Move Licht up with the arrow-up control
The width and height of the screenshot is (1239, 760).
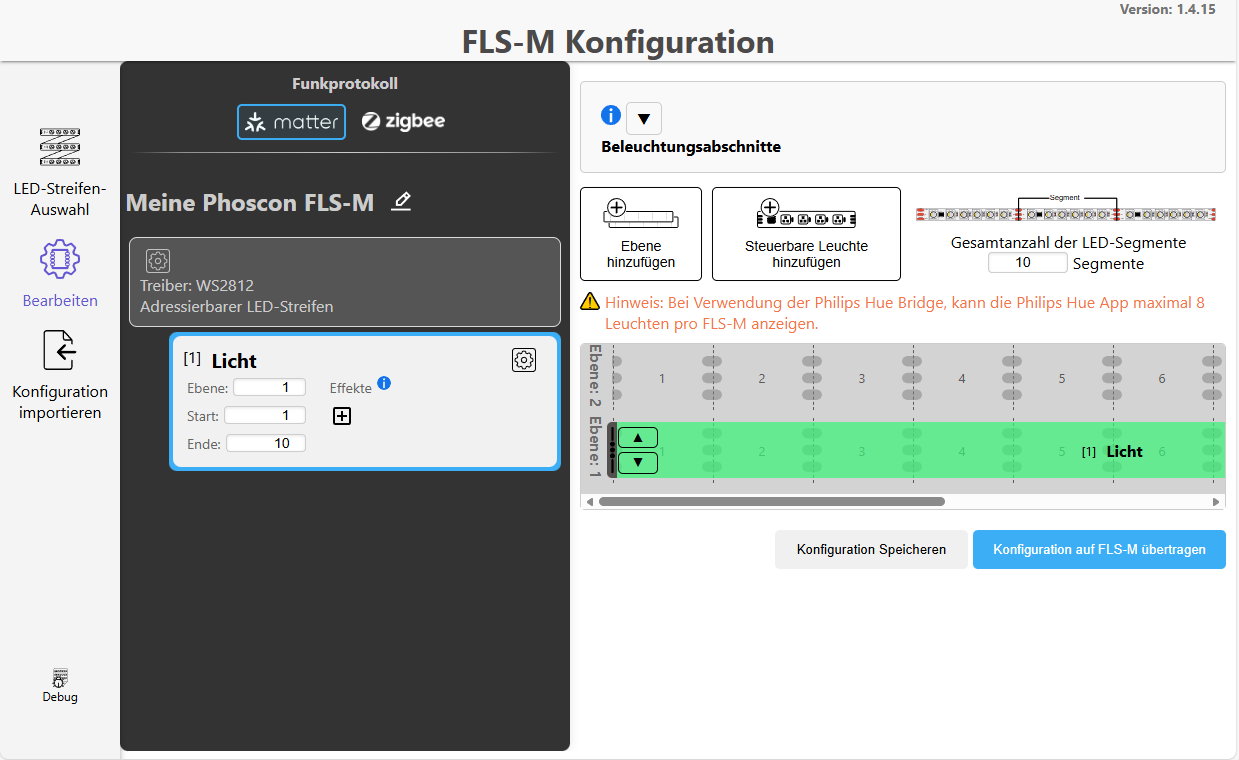pyautogui.click(x=636, y=437)
